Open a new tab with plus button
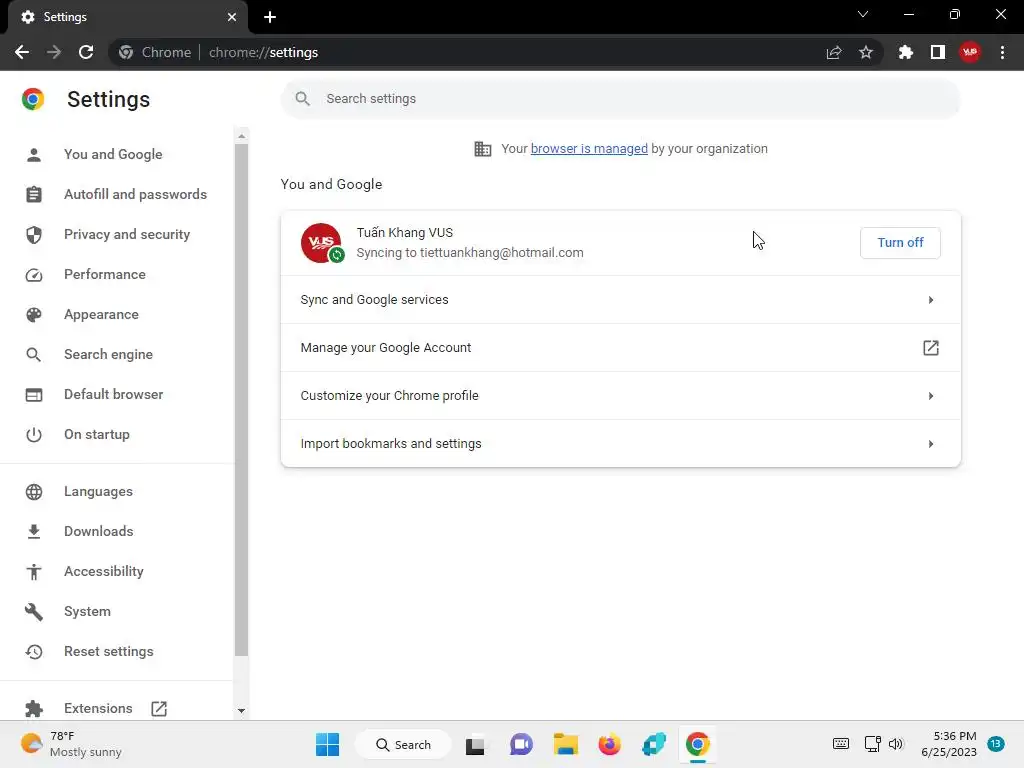This screenshot has width=1024, height=768. [x=270, y=17]
